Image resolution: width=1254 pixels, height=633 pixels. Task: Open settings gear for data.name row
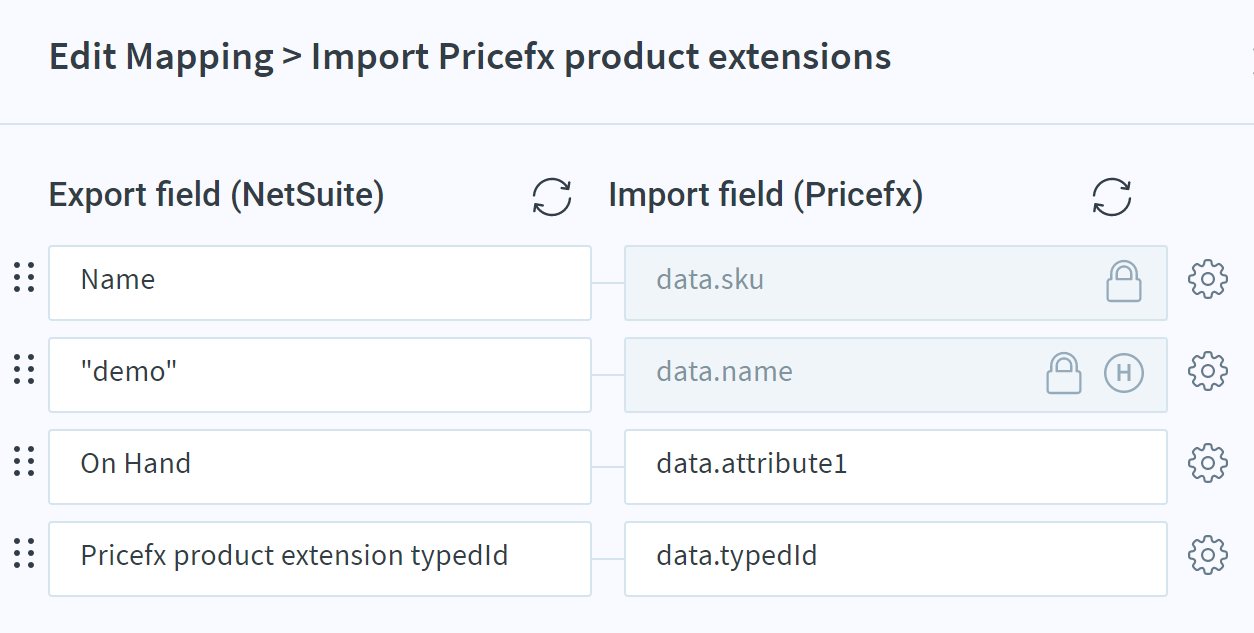coord(1207,372)
